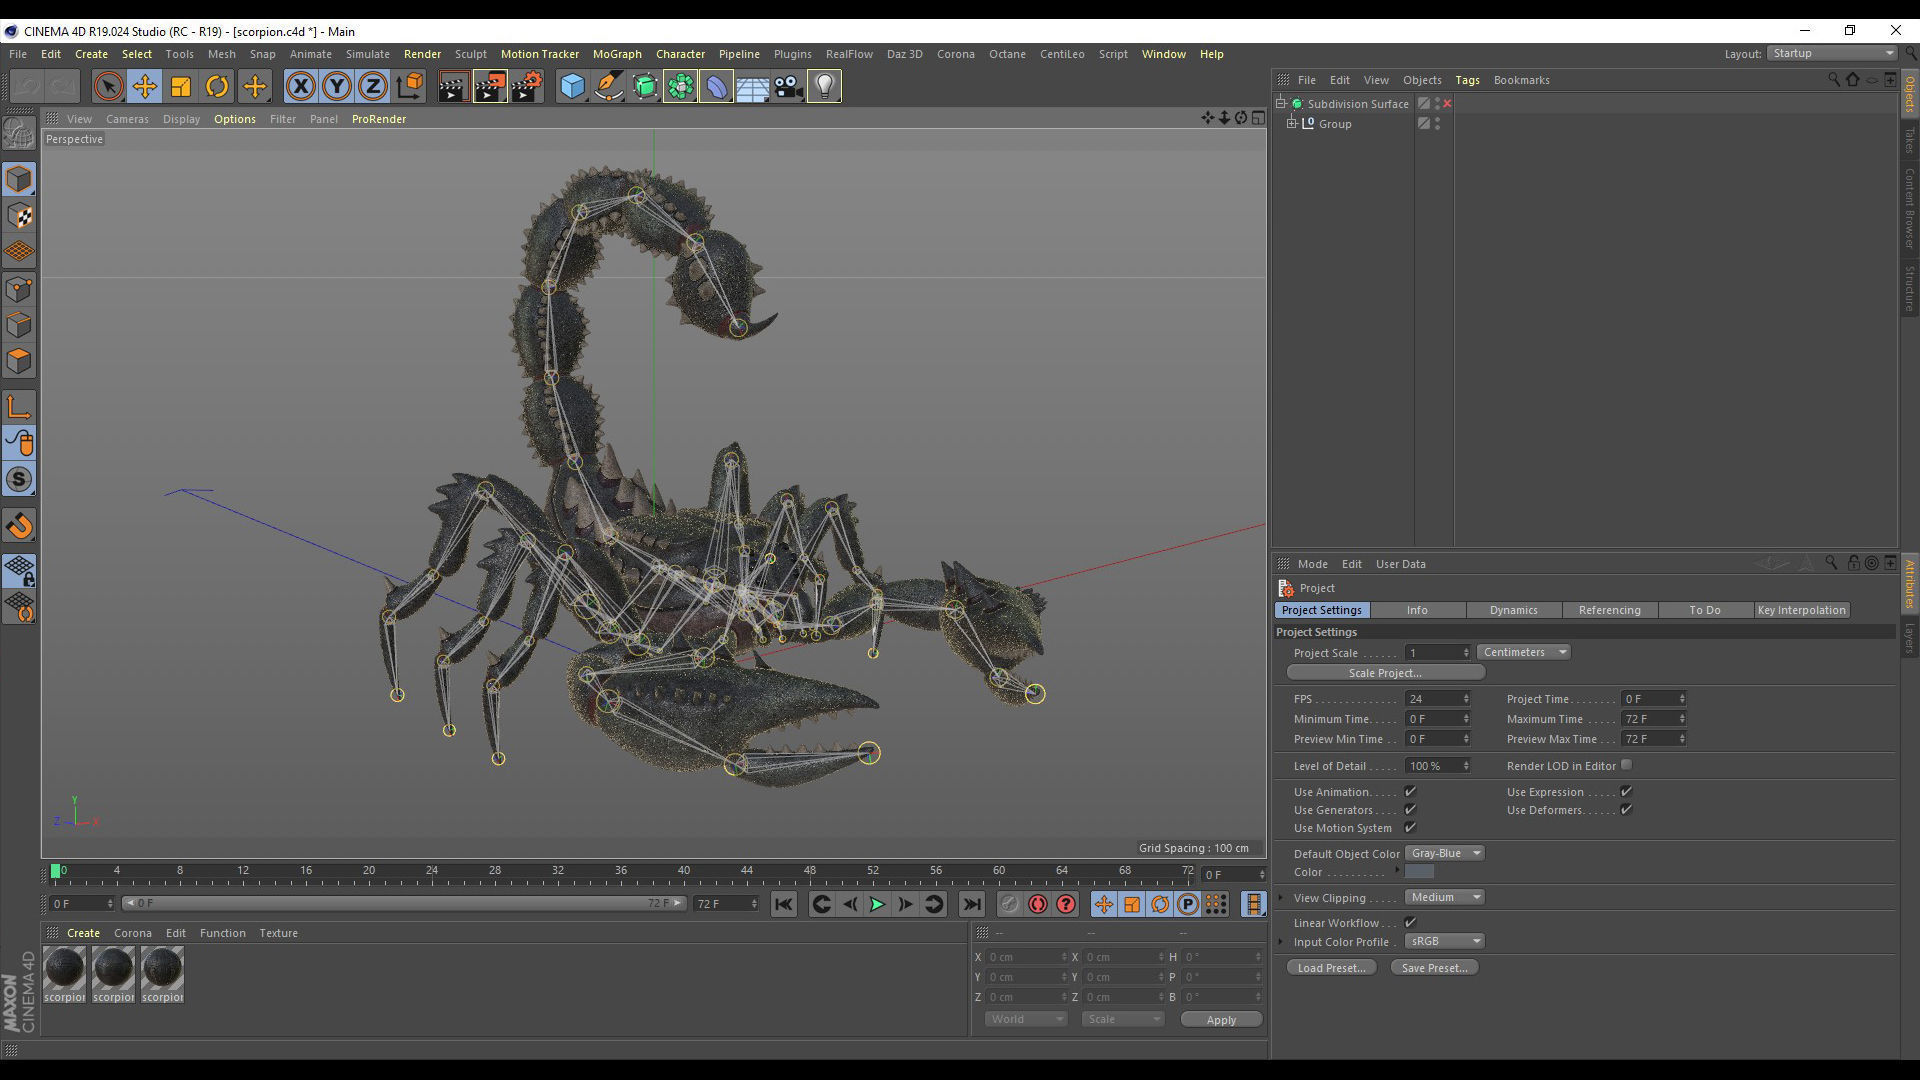Click Make Editable icon
The image size is (1920, 1080).
(19, 133)
